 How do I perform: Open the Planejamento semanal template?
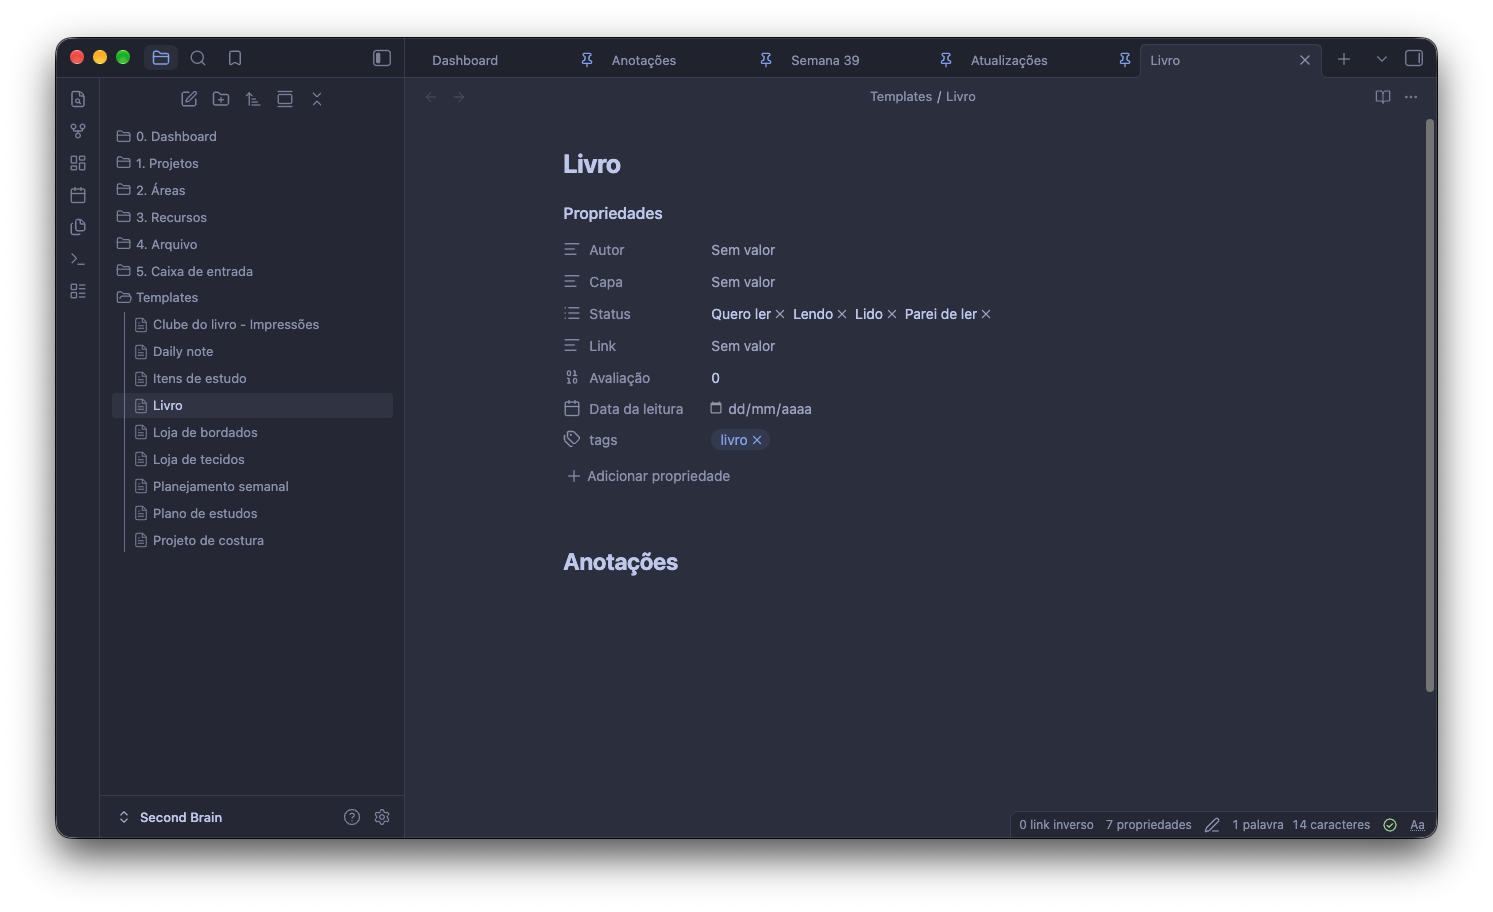(220, 486)
